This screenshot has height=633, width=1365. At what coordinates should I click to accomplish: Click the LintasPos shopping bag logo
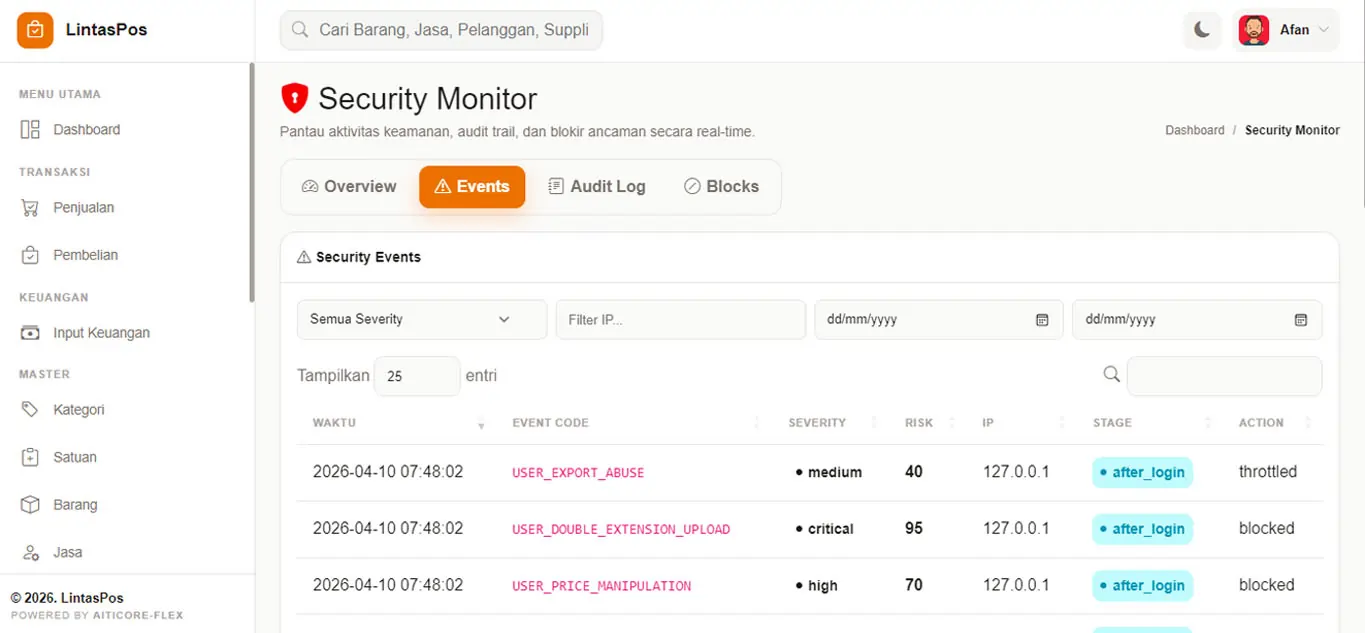coord(35,30)
